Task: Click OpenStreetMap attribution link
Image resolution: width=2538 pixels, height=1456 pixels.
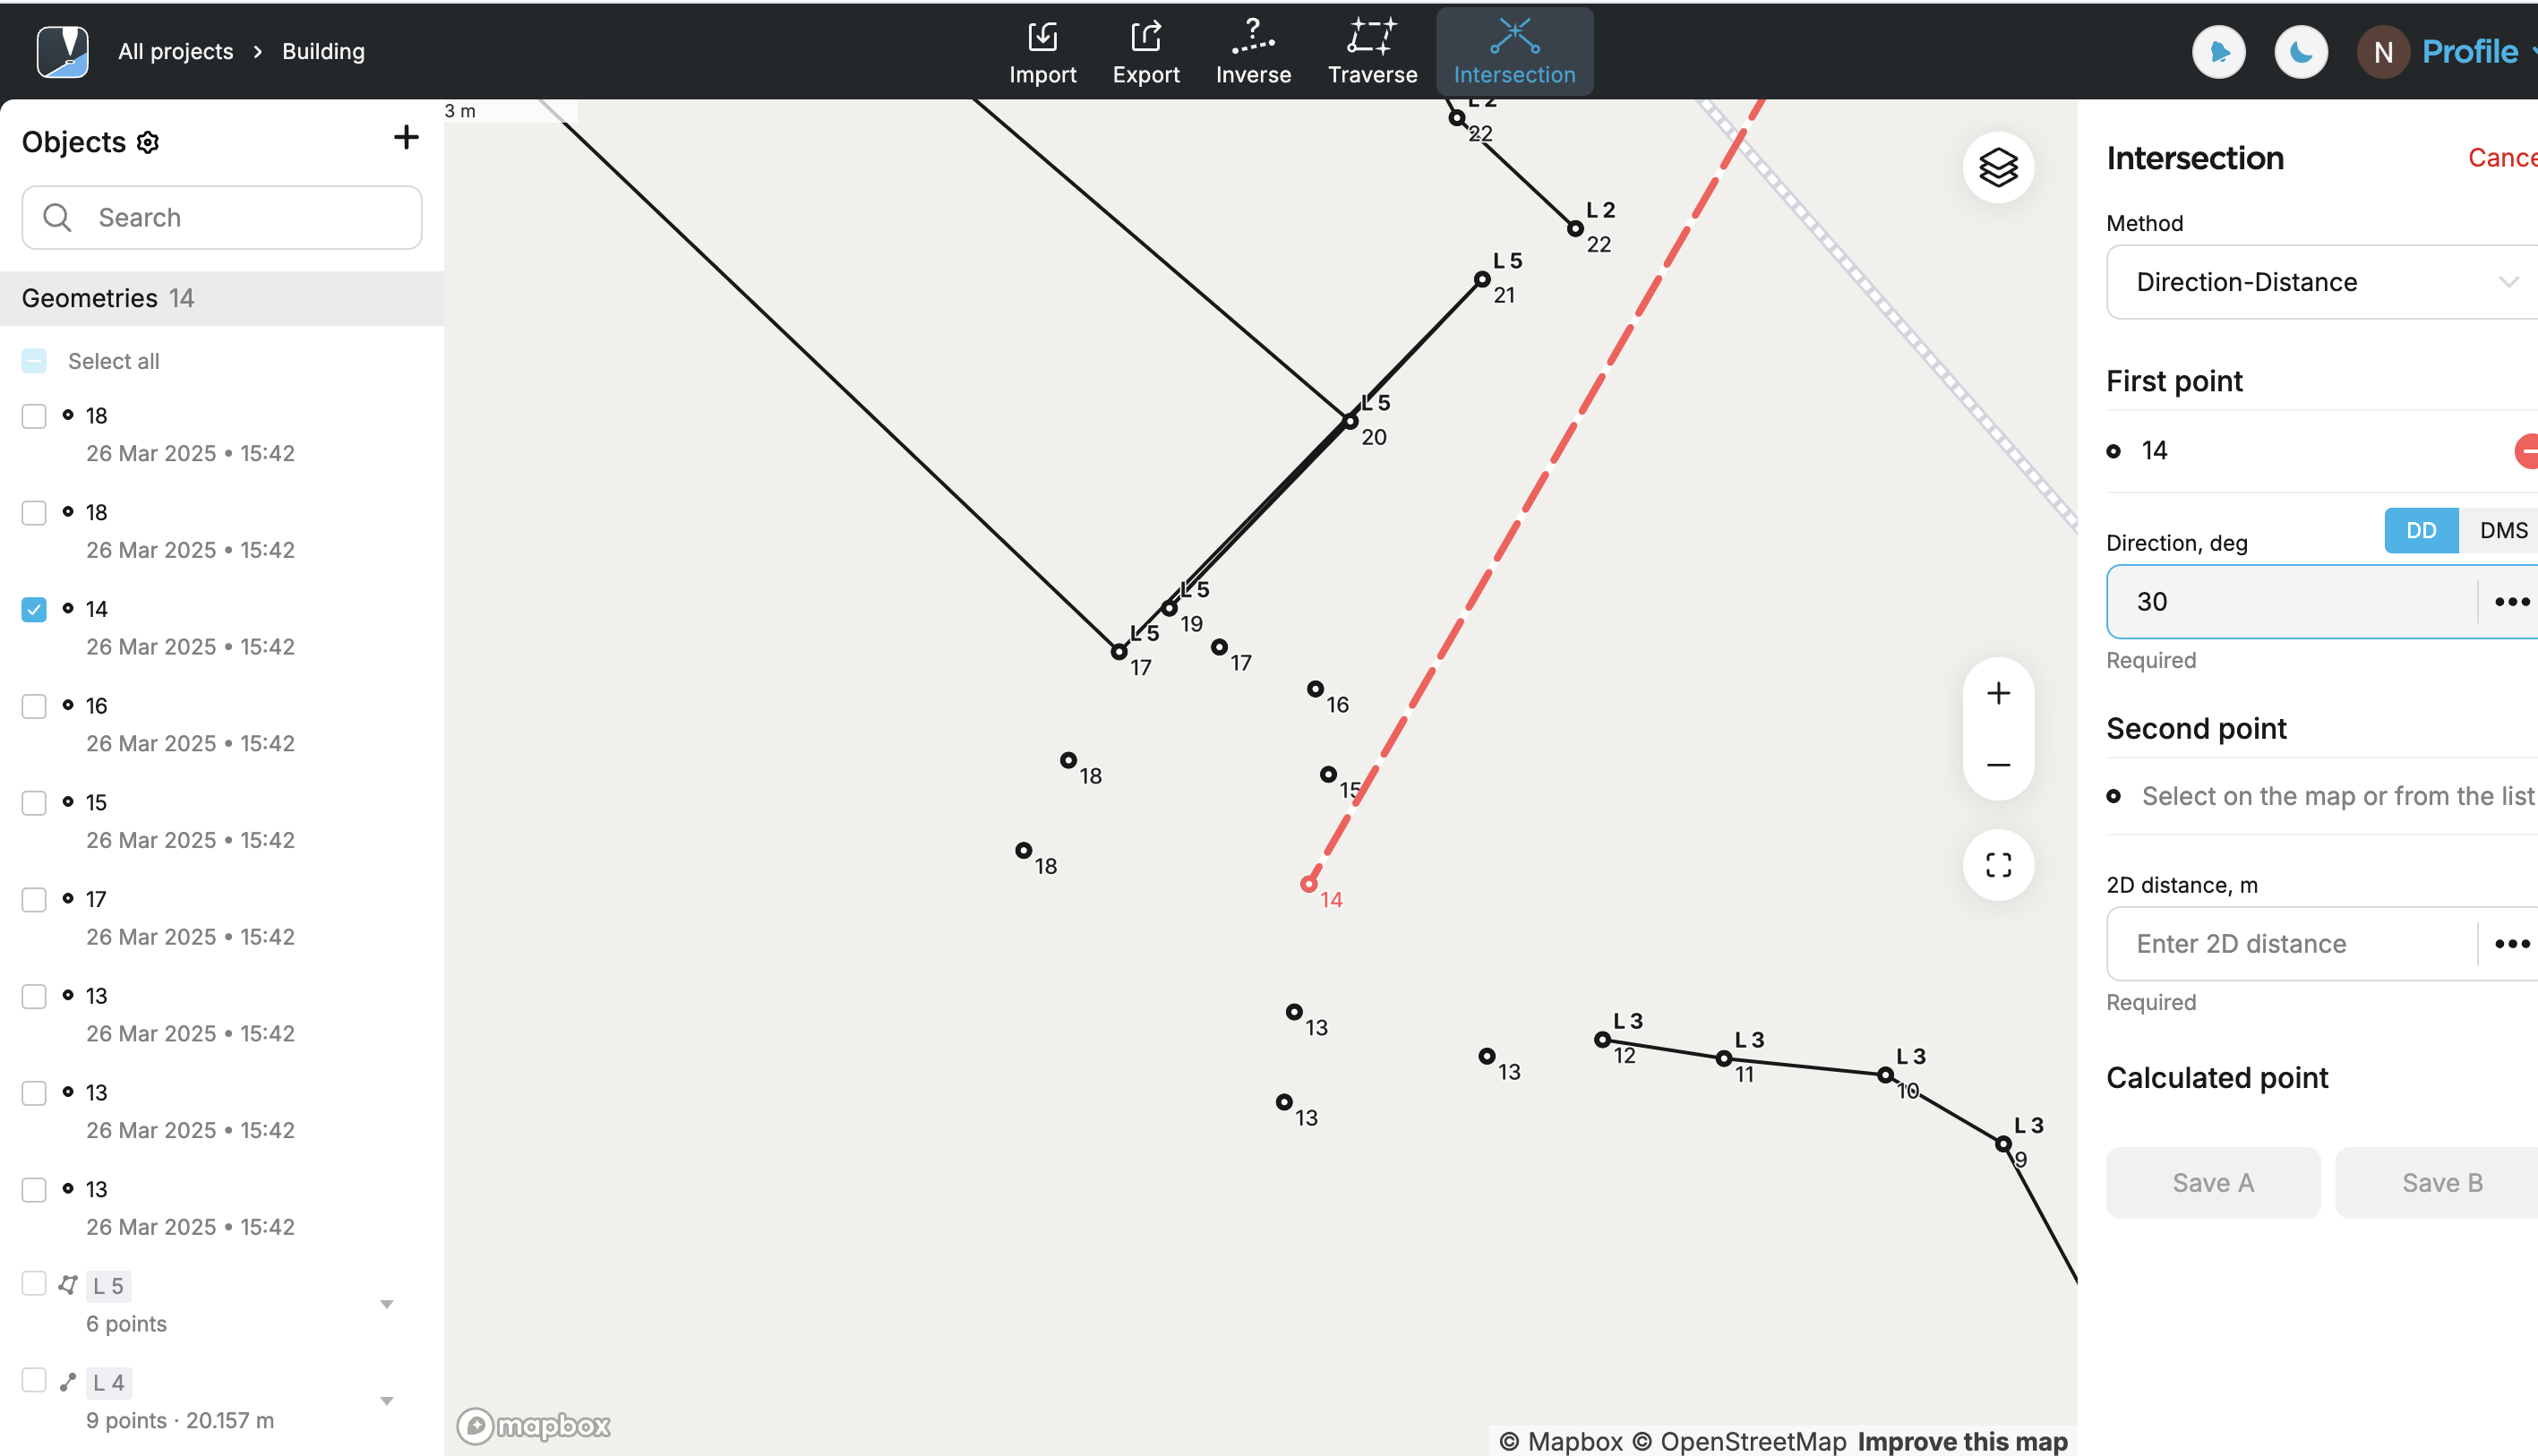Action: click(1739, 1441)
